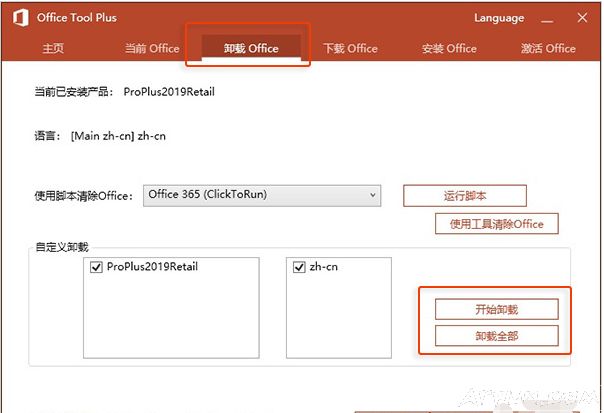Select the 卸载 Office tab
This screenshot has height=413, width=604.
coord(251,48)
